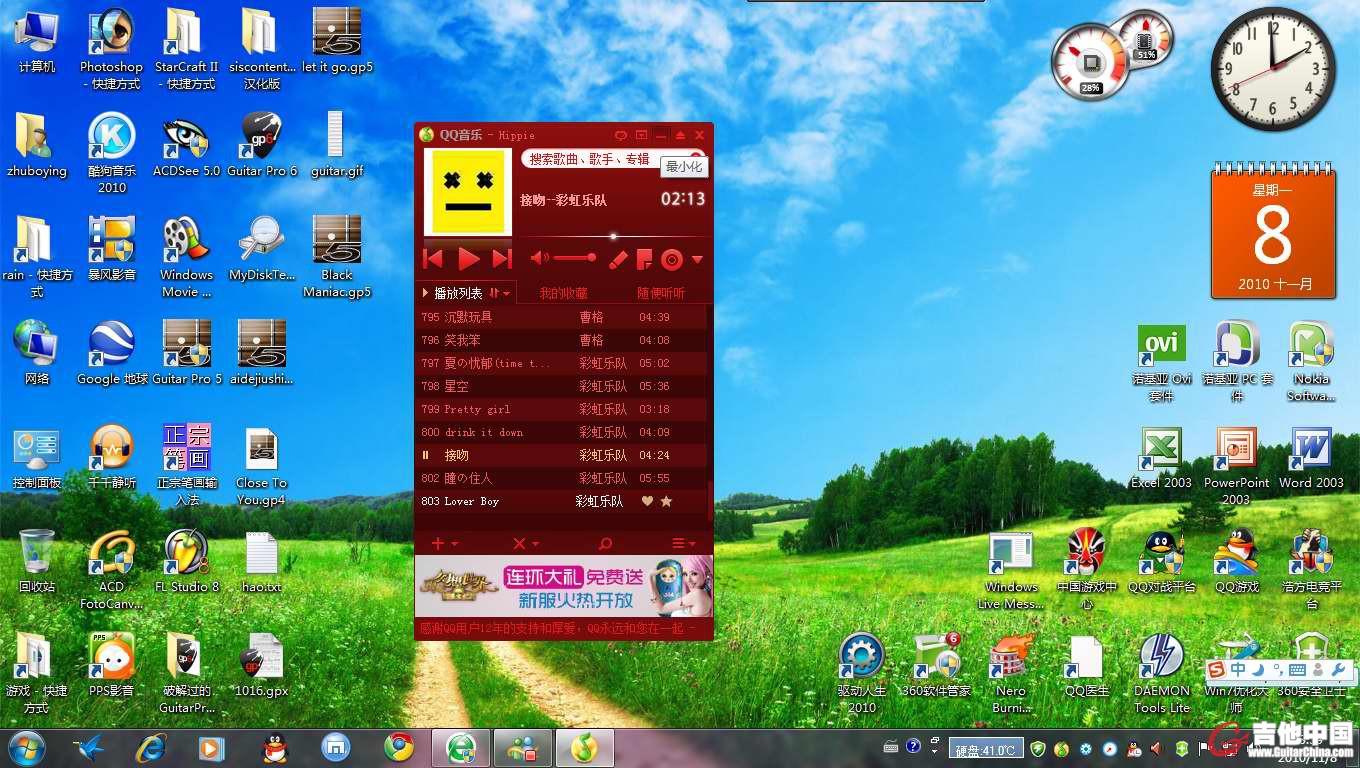Select song 795 沉默玩具
Image resolution: width=1360 pixels, height=768 pixels.
point(561,317)
